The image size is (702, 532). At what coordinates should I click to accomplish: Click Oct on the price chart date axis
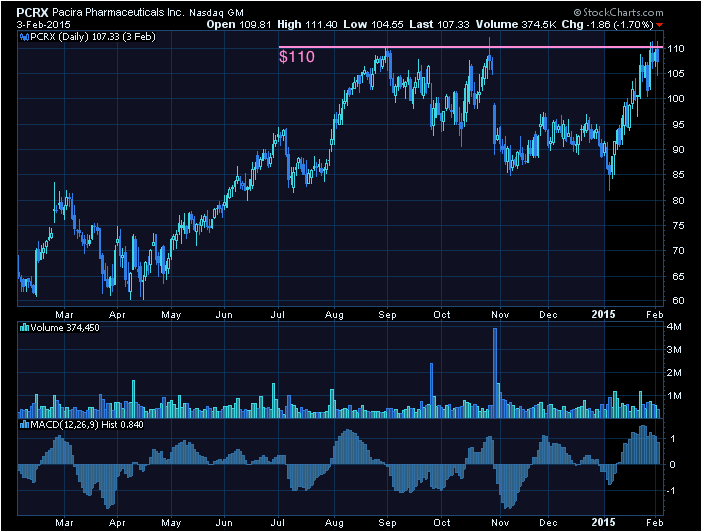pos(442,315)
